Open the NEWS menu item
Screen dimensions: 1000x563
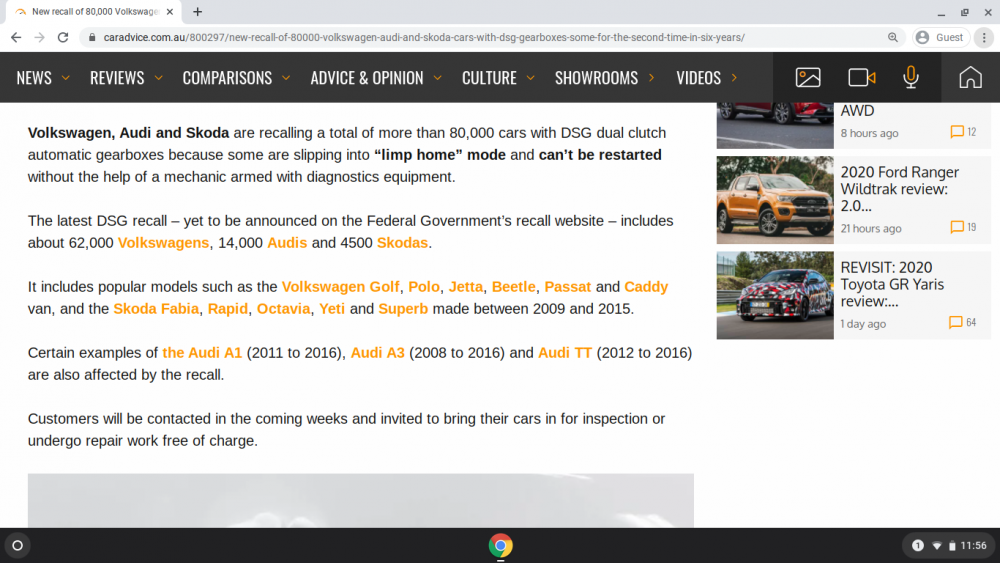point(34,78)
